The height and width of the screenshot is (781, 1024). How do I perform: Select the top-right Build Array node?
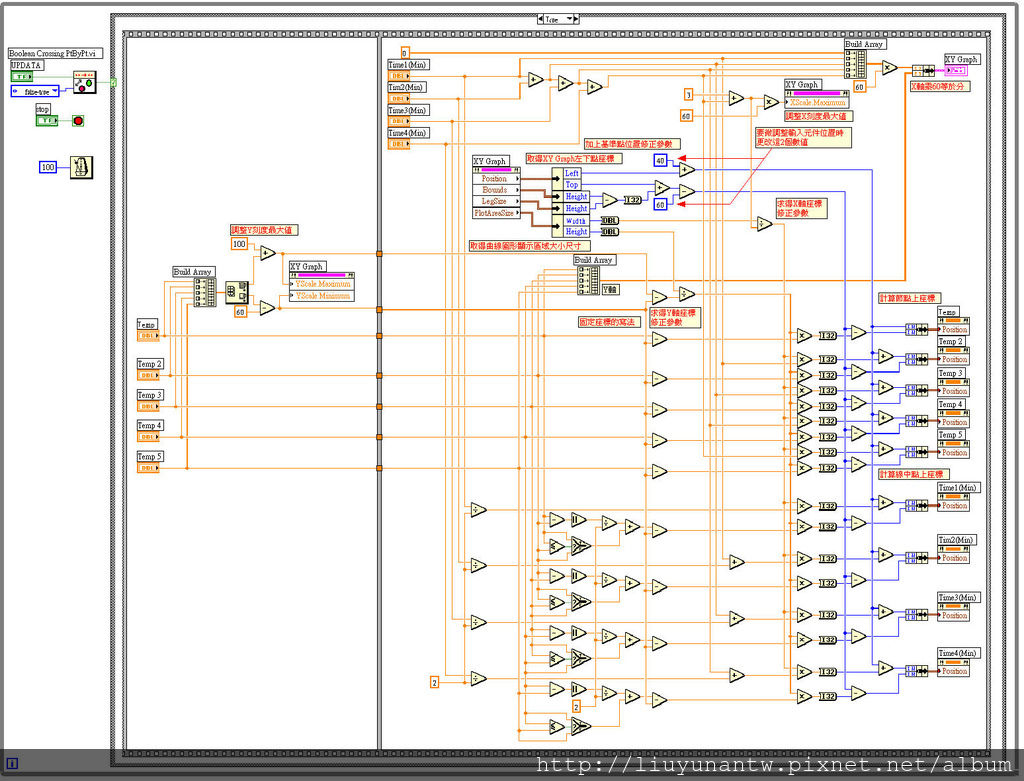856,65
